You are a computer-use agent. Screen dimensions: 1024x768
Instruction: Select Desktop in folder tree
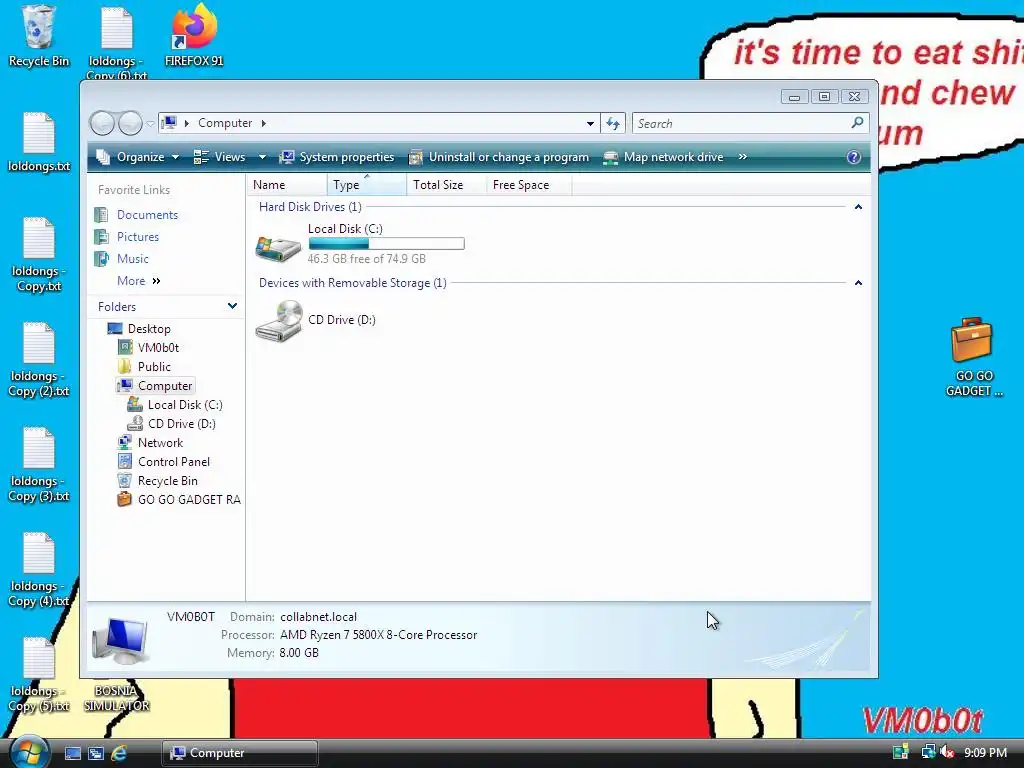point(139,328)
